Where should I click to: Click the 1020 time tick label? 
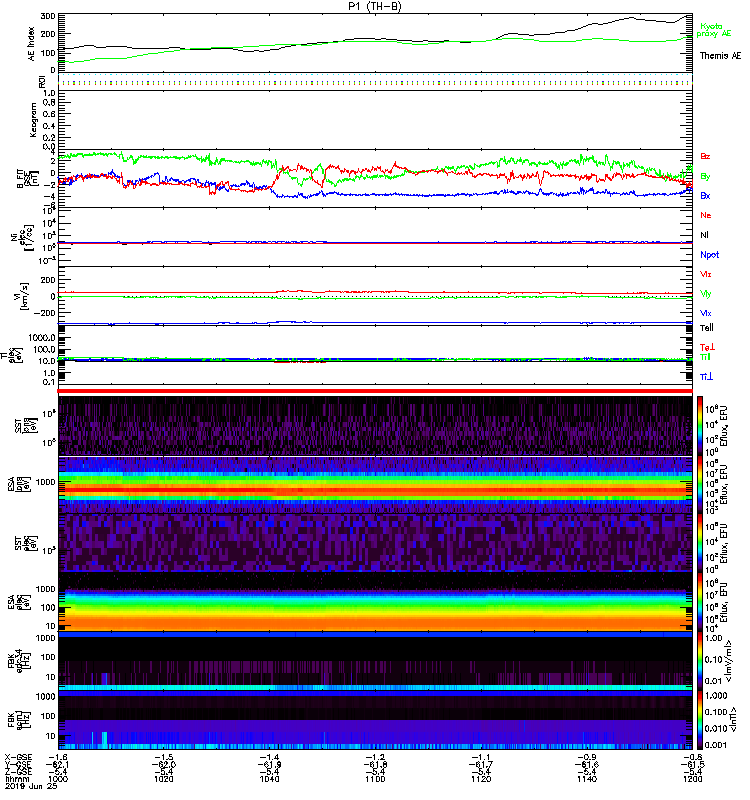[163, 779]
